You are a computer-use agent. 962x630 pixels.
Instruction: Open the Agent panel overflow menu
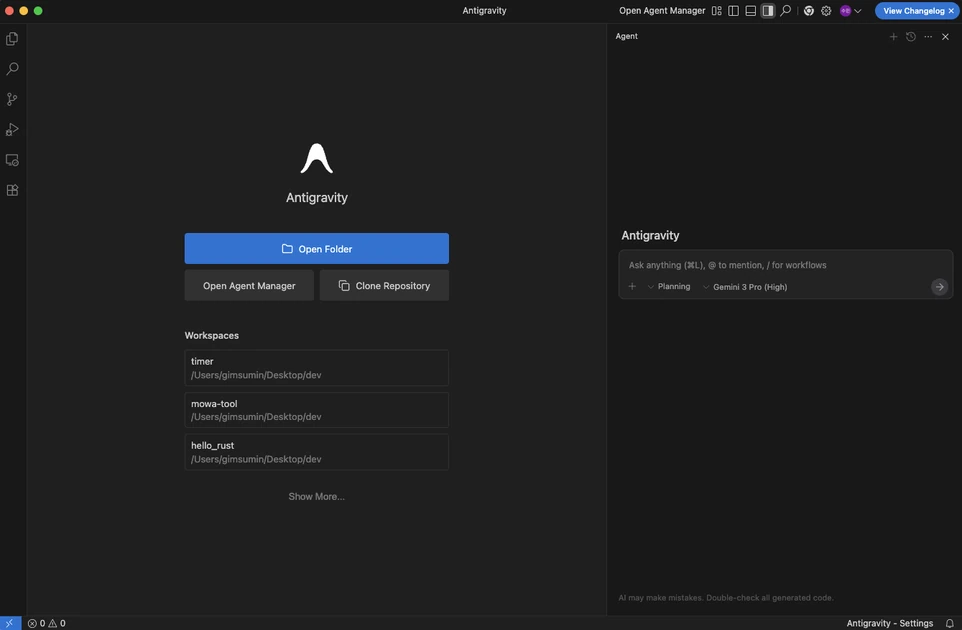pos(925,34)
